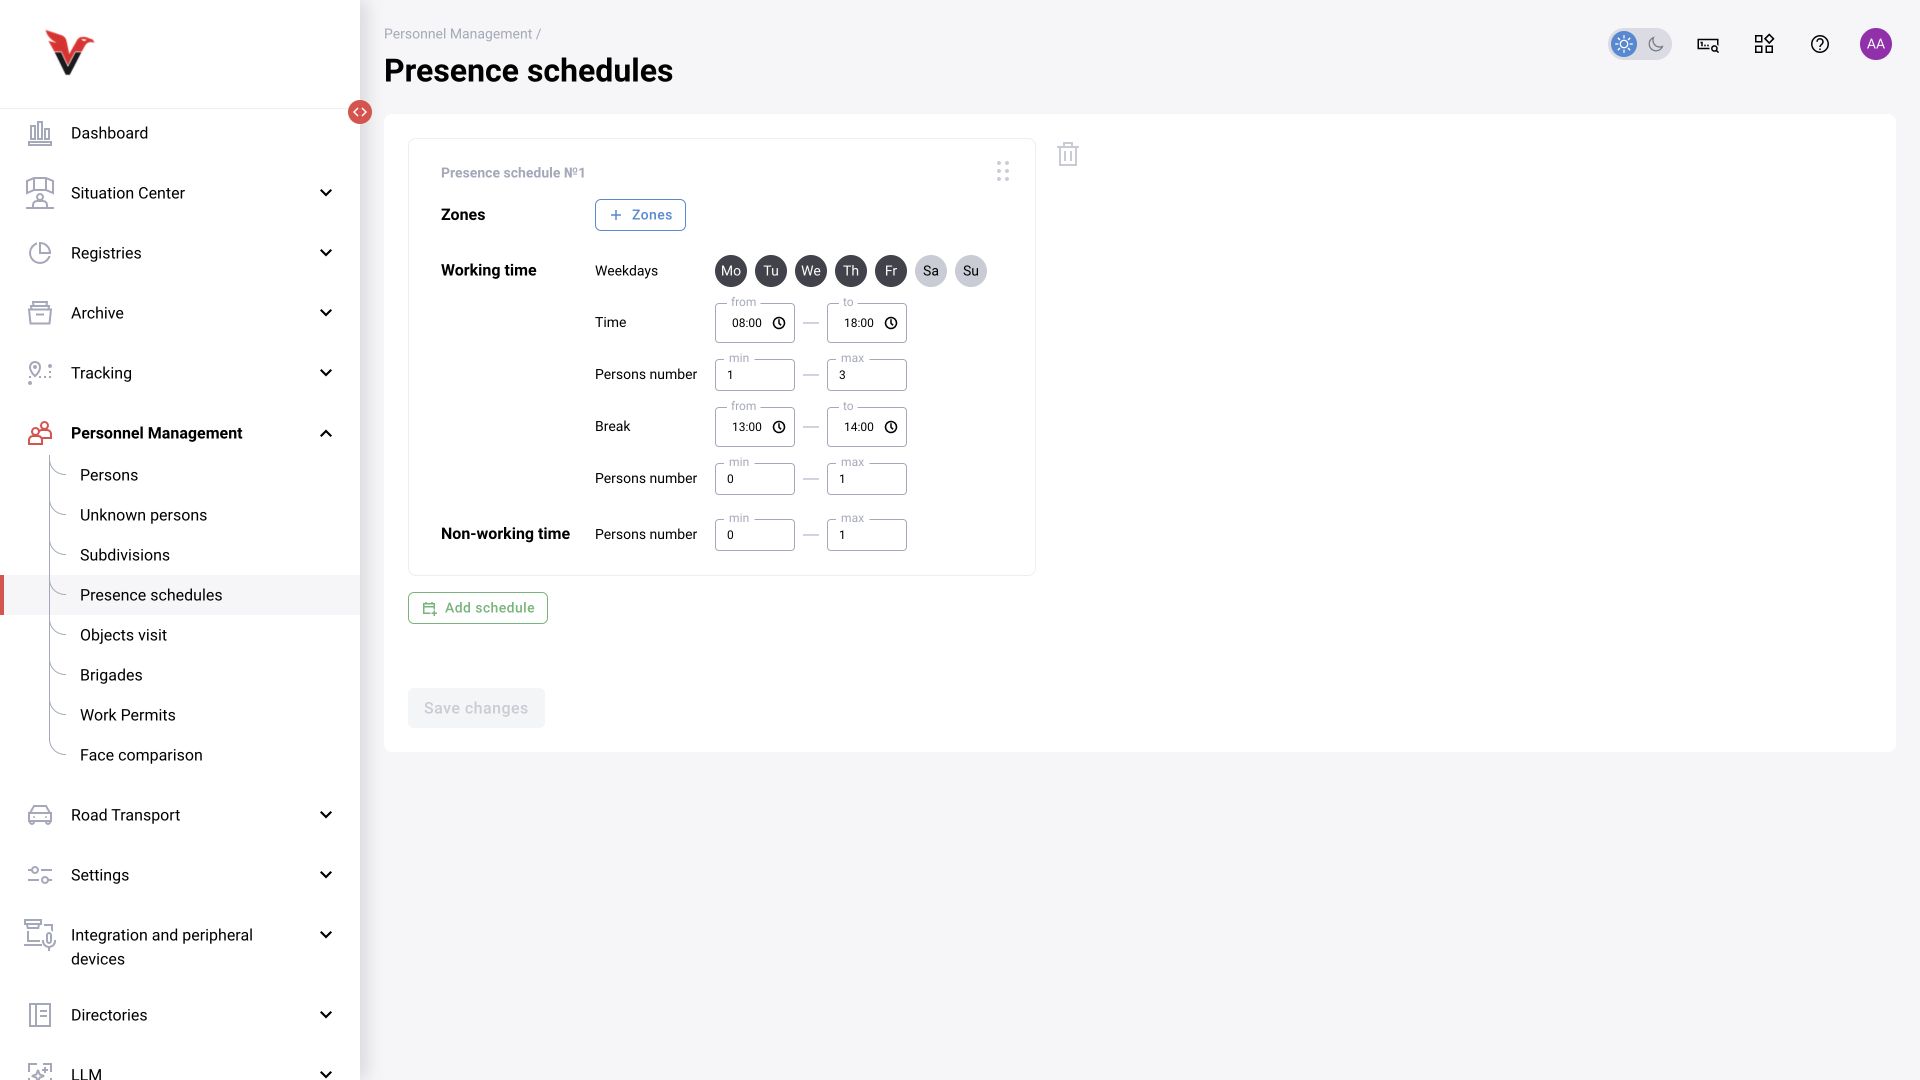Click the sidebar collapse arrow icon

pos(360,112)
